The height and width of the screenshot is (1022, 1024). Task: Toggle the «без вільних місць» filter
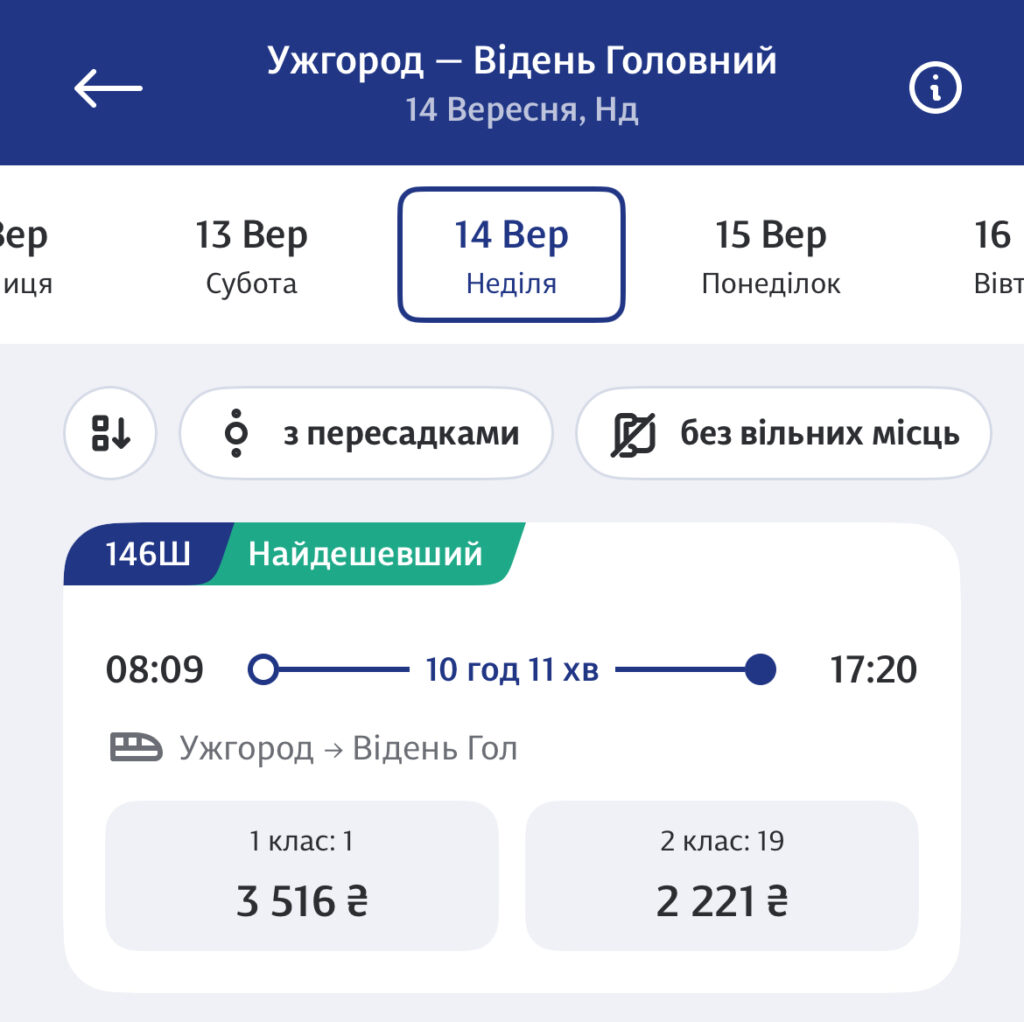[x=783, y=434]
